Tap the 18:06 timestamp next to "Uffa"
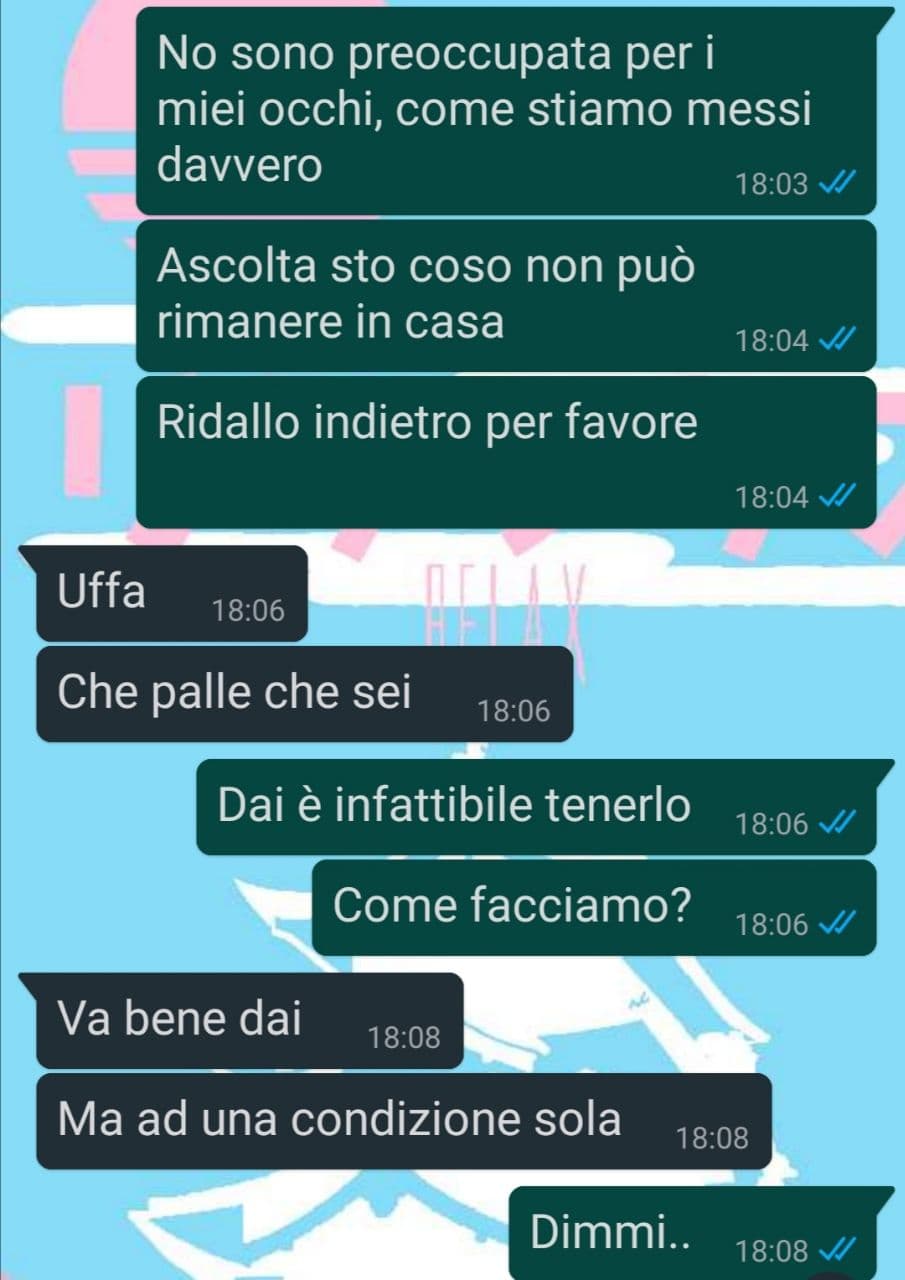This screenshot has height=1280, width=905. [x=248, y=611]
